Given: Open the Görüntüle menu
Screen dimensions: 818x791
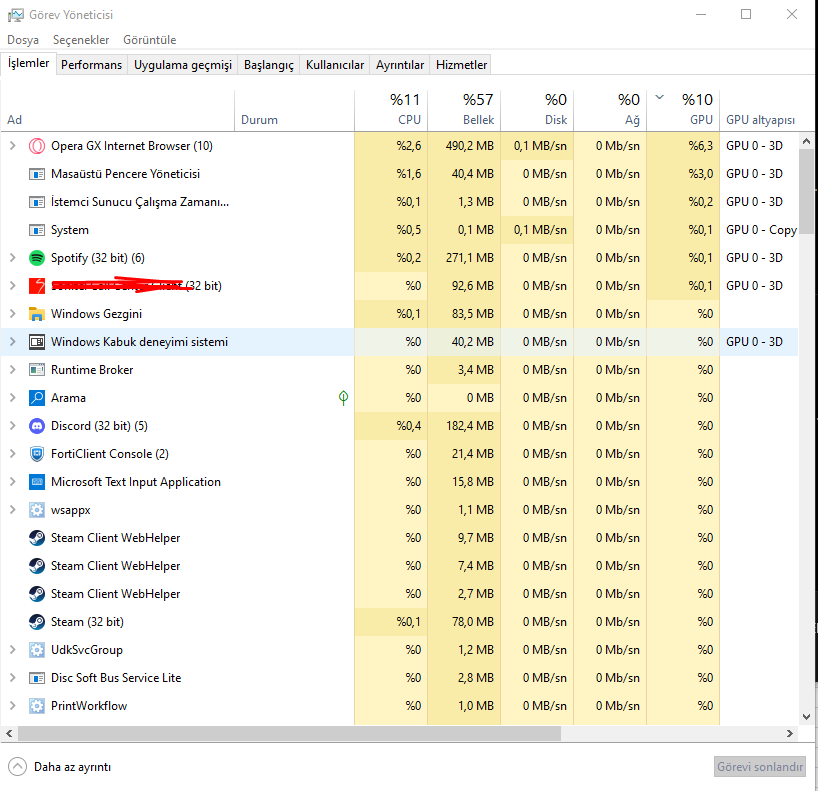Looking at the screenshot, I should pyautogui.click(x=150, y=40).
